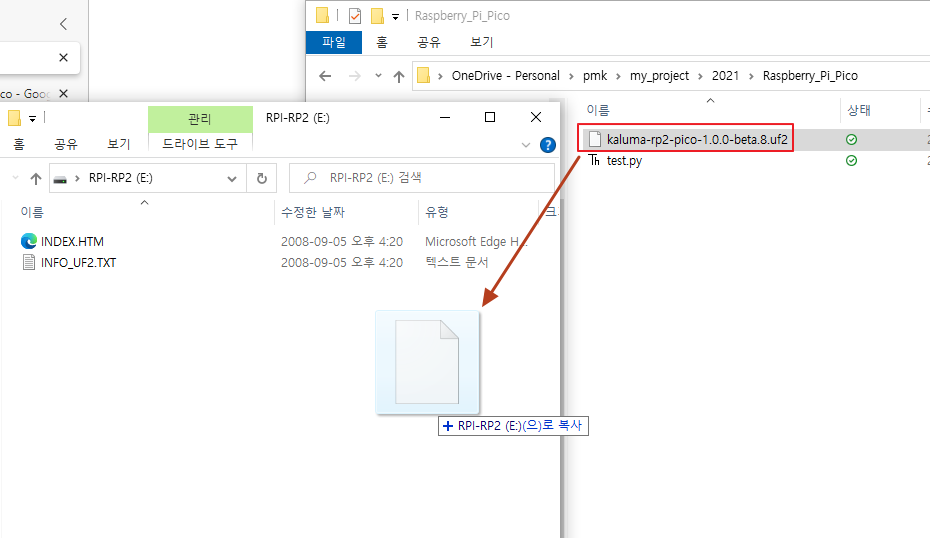
Task: Refresh the RPI-RP2 (E:) folder
Action: 262,178
